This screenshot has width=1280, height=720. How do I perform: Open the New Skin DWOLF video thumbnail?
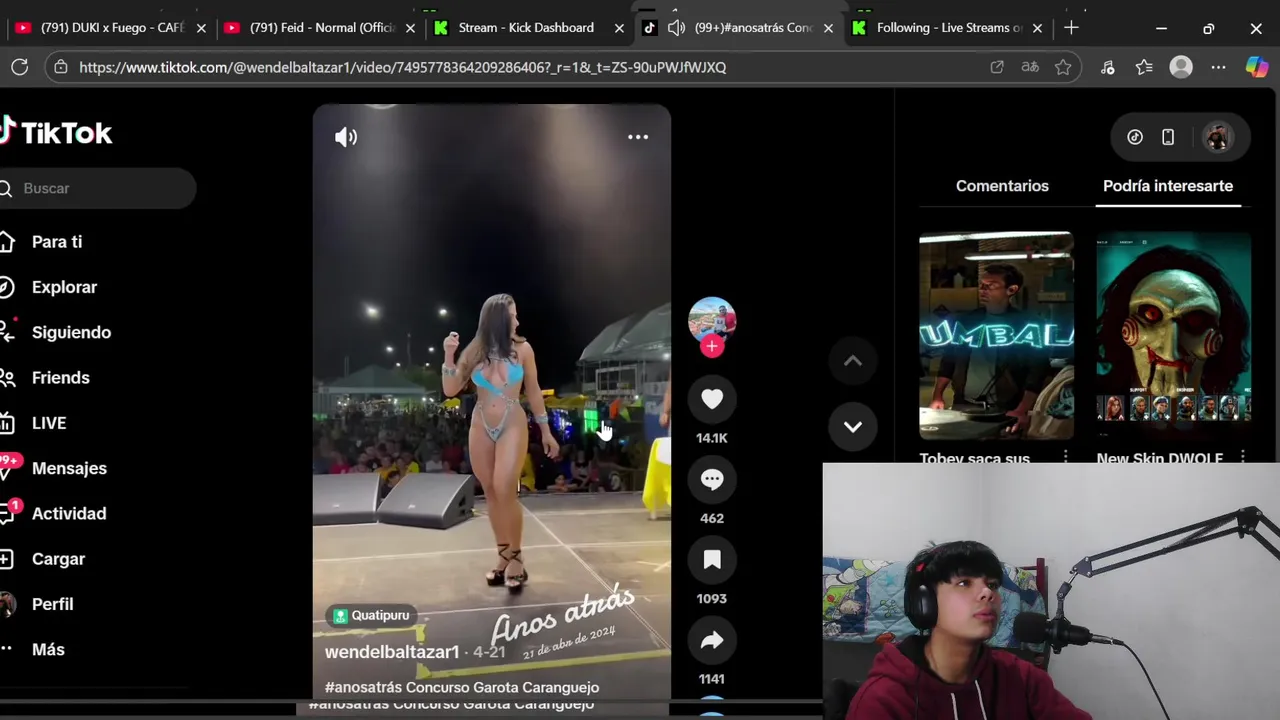[1174, 336]
